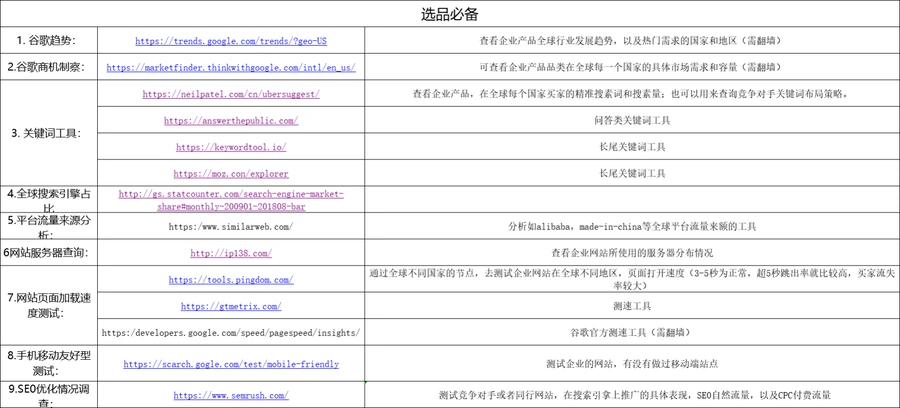Screen dimensions: 900x408
Task: Open the moz.com explorer link
Action: point(231,173)
